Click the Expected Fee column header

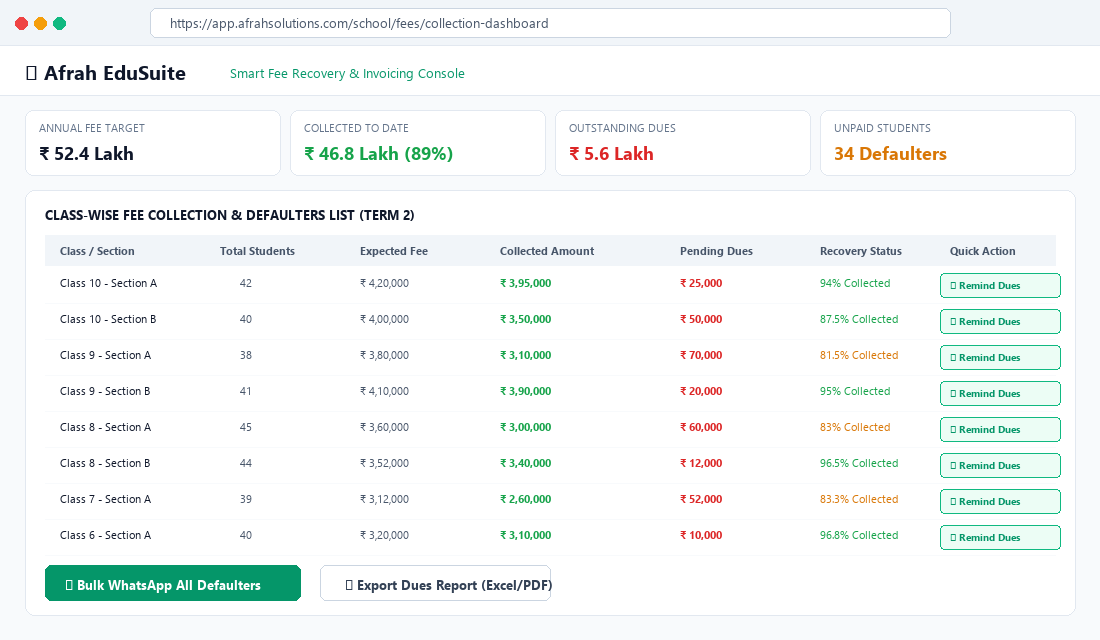(394, 251)
